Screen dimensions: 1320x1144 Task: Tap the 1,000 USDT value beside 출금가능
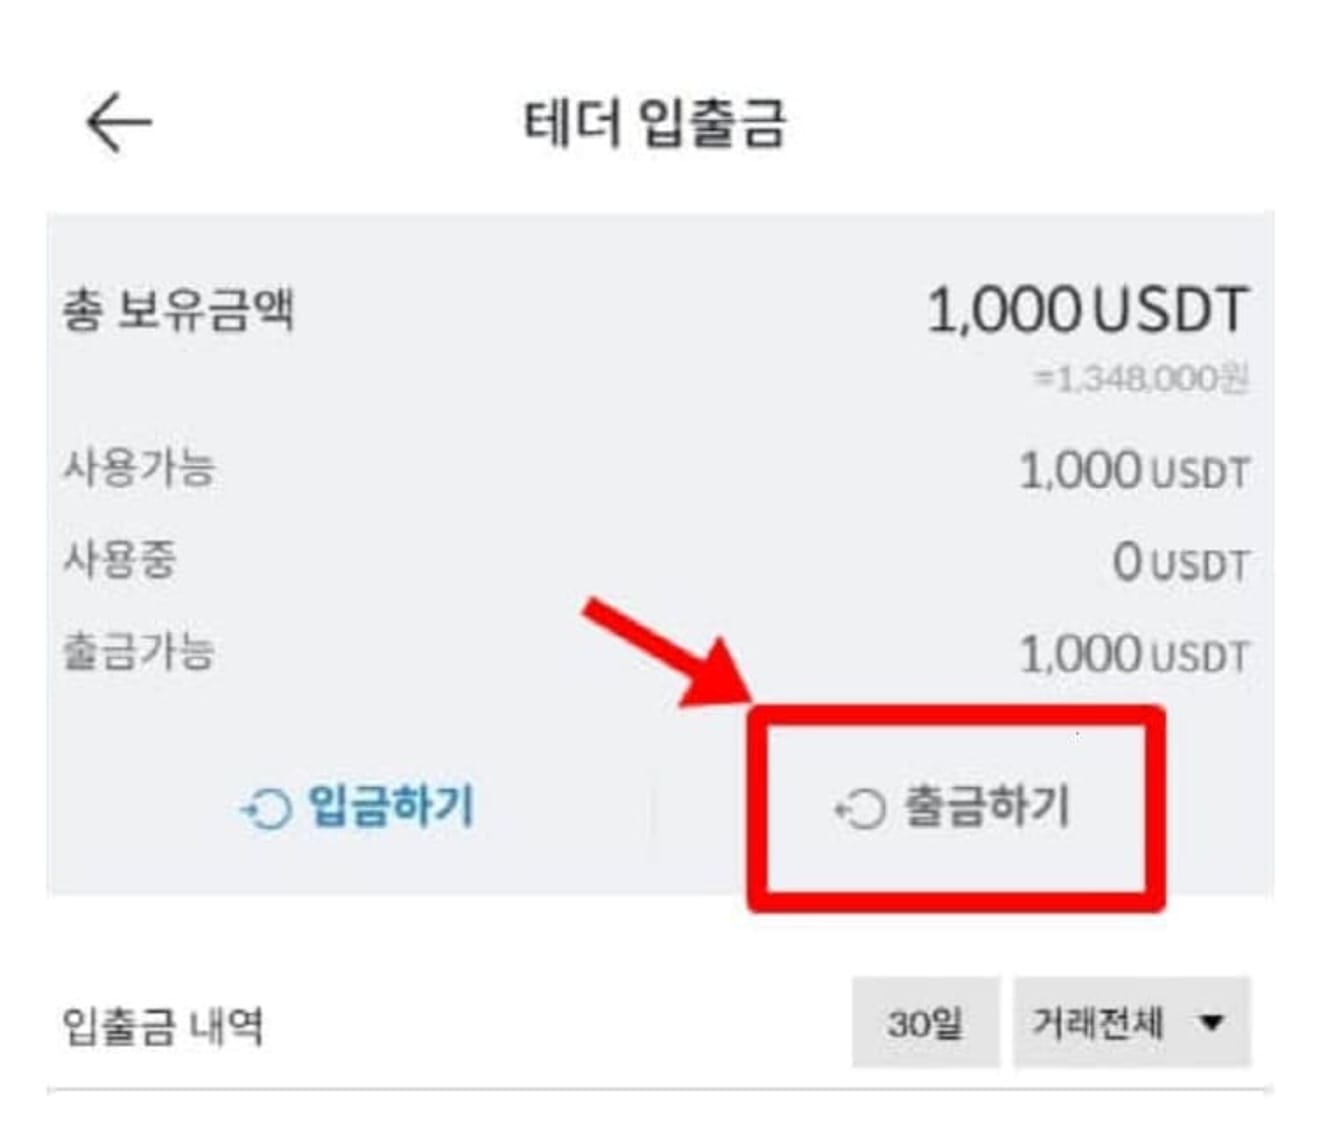coord(1133,656)
